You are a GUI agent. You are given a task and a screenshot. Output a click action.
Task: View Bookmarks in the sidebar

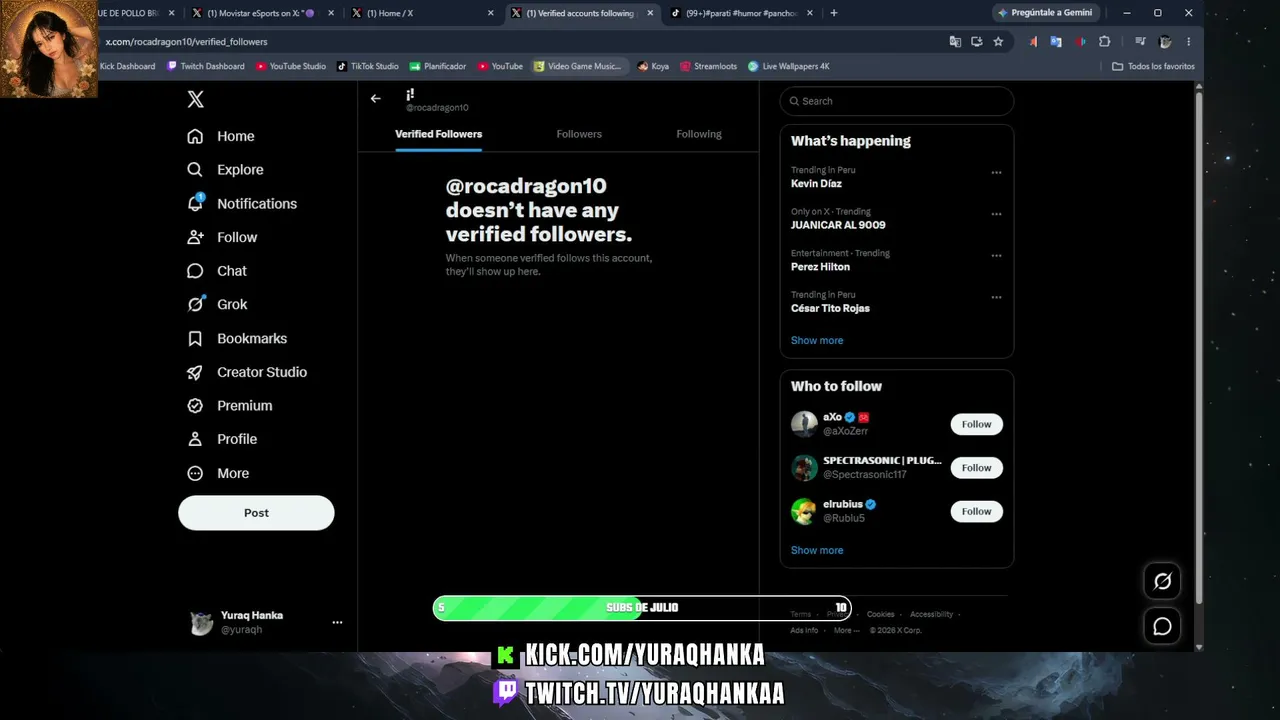[237, 338]
